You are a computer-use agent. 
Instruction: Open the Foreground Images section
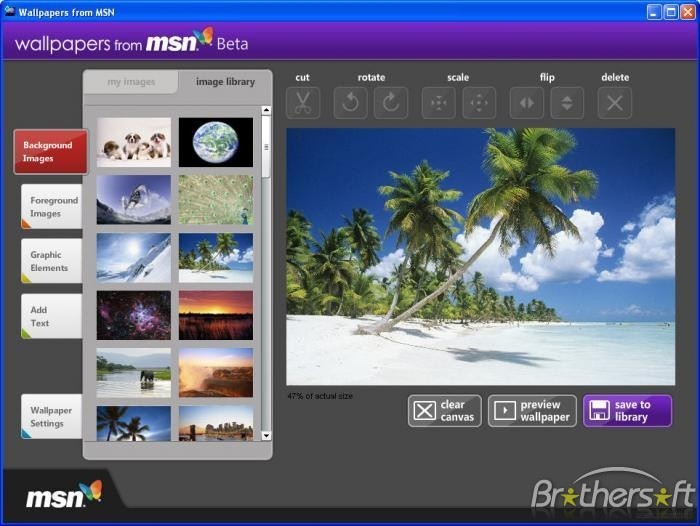click(x=52, y=207)
